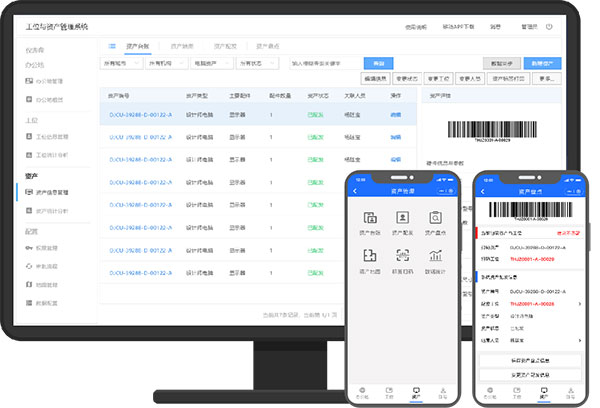Click the keyword search input field

coord(322,63)
